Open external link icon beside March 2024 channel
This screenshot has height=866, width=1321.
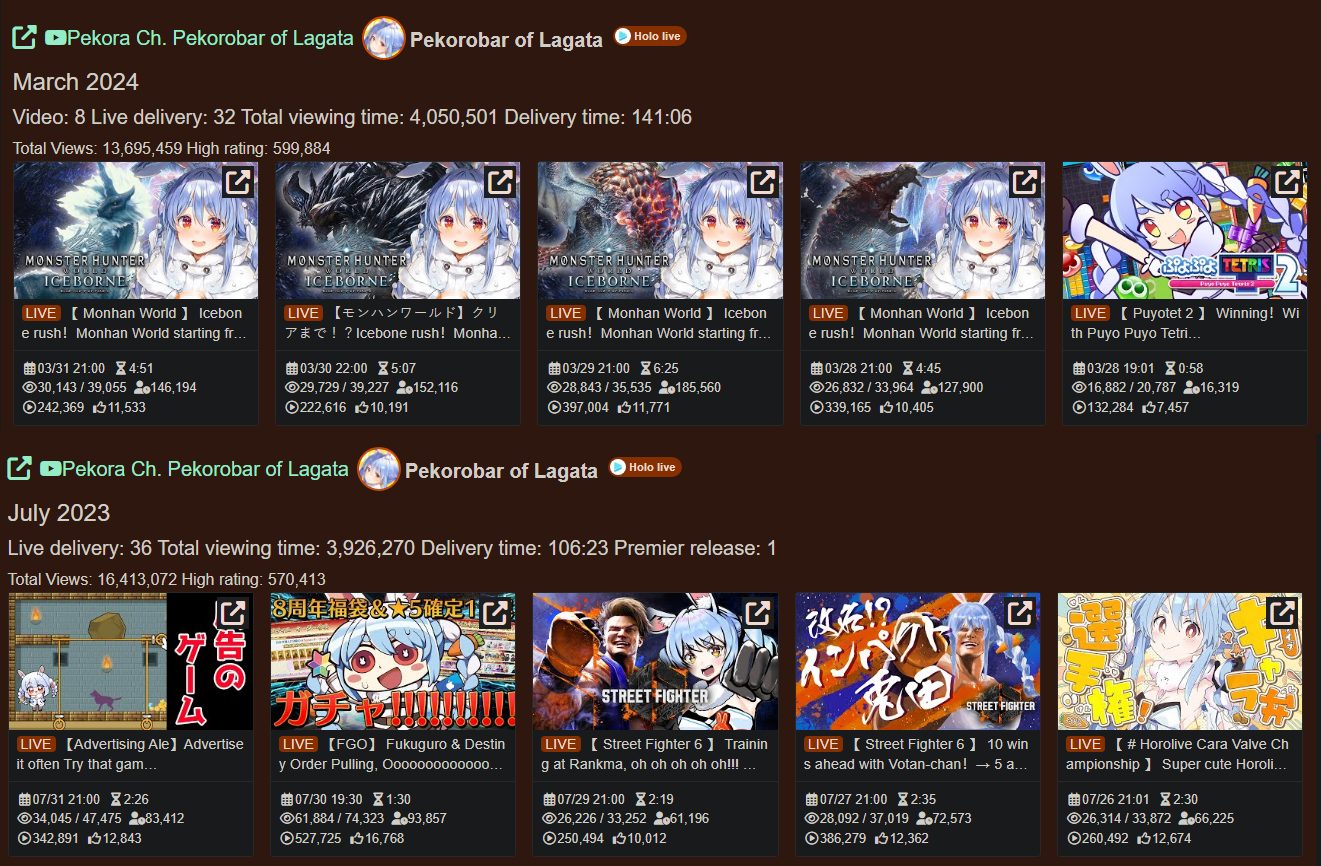pyautogui.click(x=24, y=38)
